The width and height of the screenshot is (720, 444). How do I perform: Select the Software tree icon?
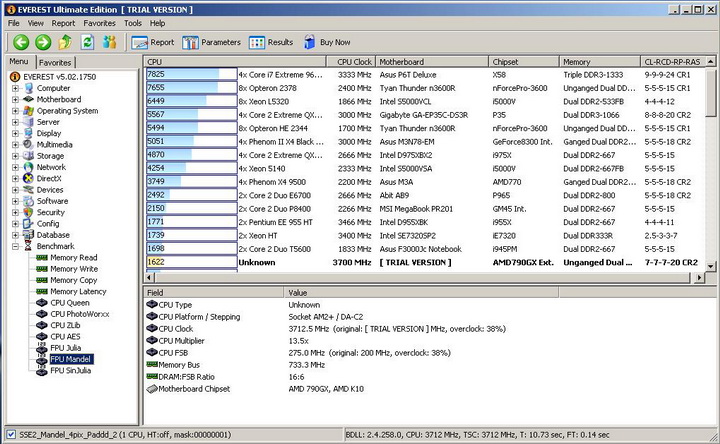pos(28,201)
